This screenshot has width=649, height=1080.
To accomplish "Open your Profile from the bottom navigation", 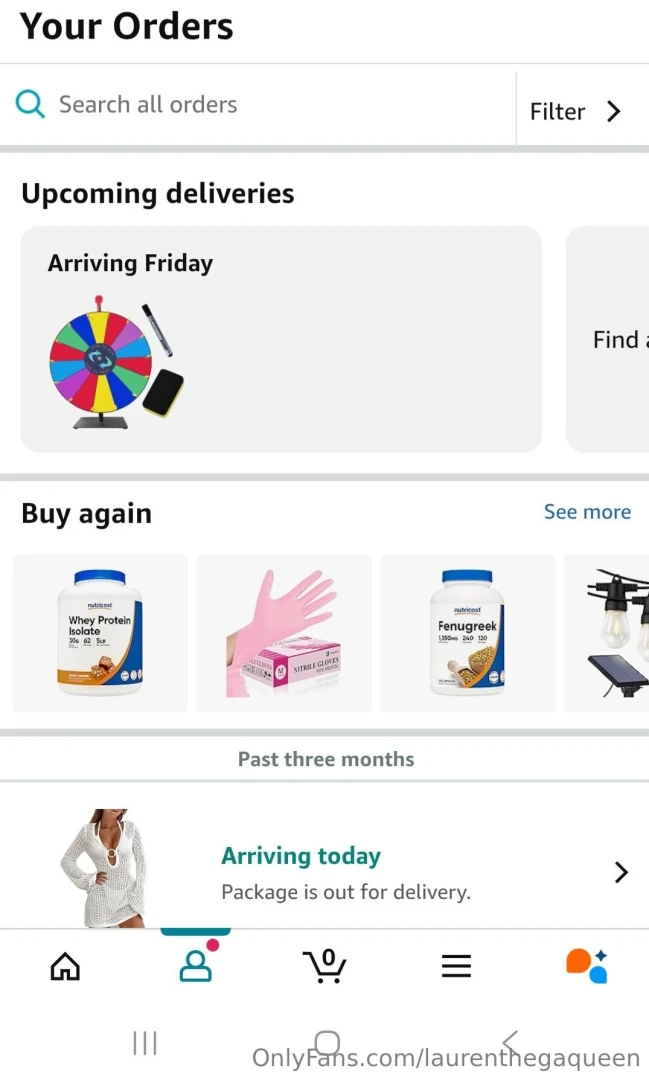I will pos(196,968).
